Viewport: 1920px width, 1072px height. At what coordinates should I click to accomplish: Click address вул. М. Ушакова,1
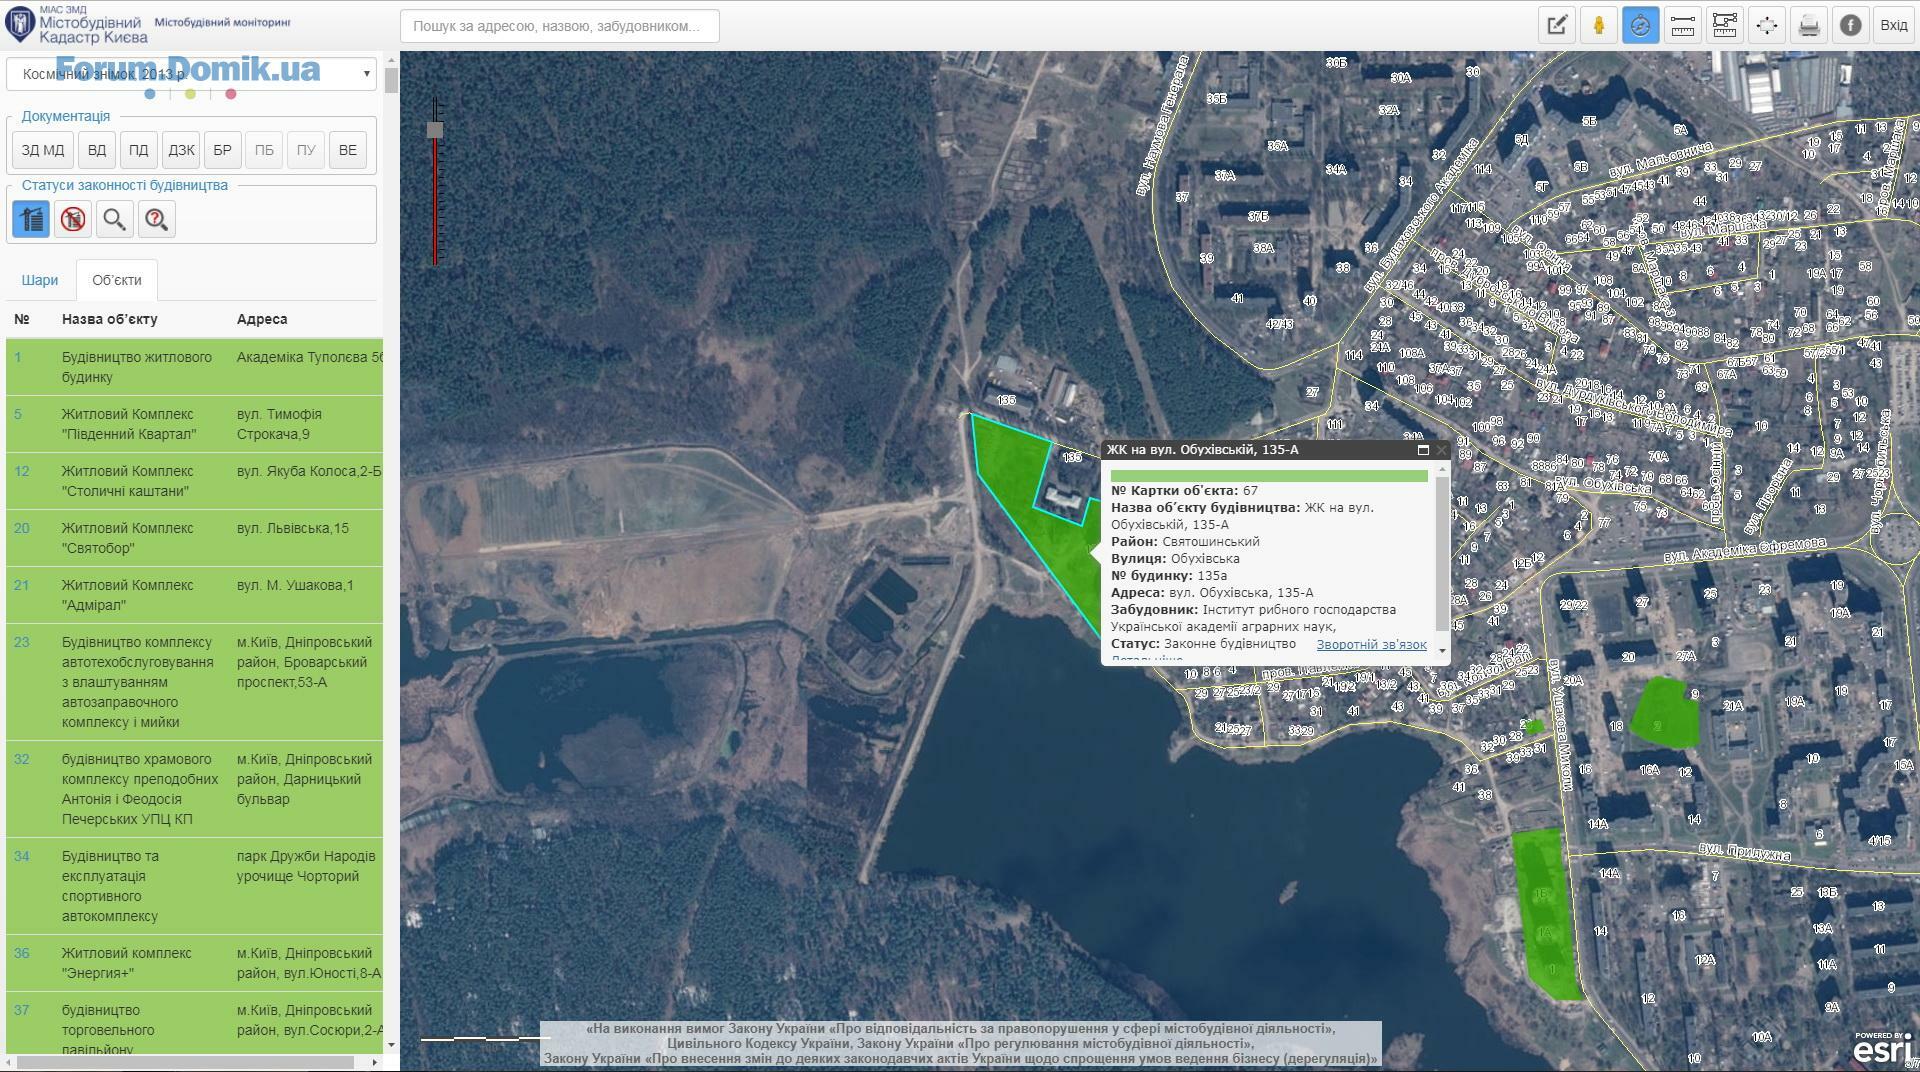point(295,585)
